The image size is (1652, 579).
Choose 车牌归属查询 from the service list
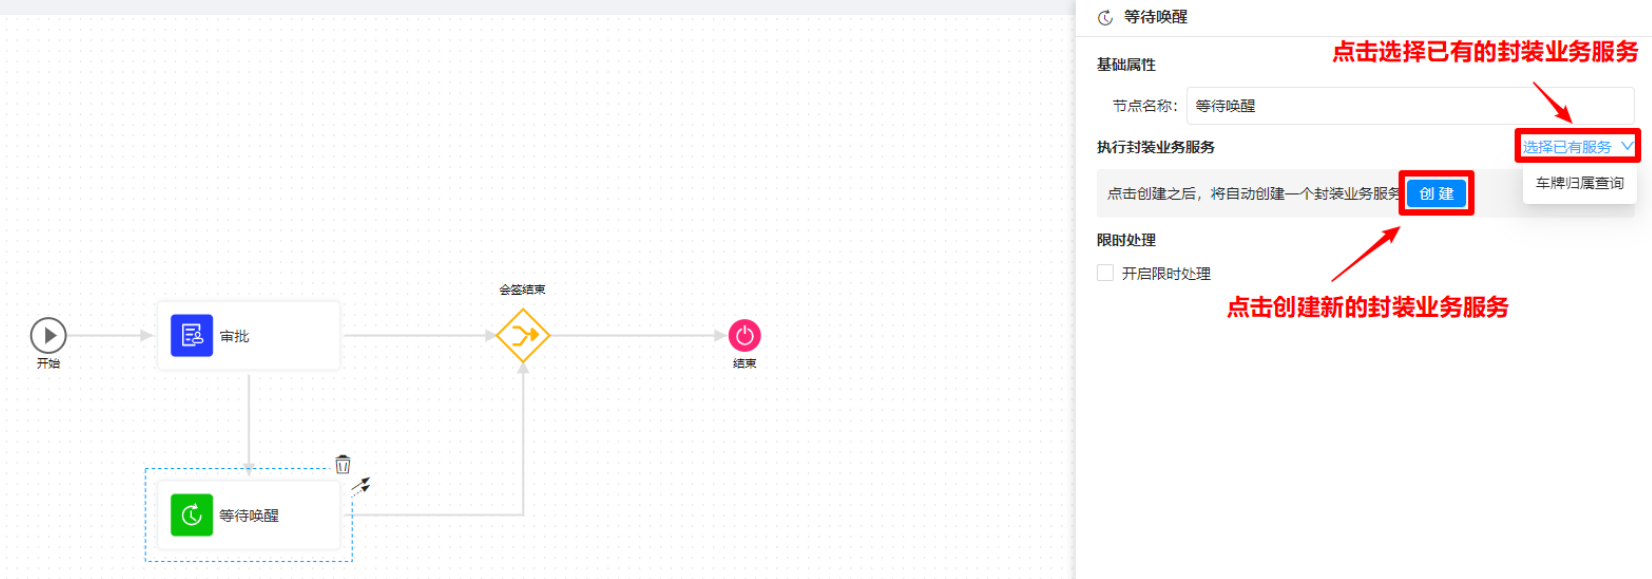[x=1579, y=183]
